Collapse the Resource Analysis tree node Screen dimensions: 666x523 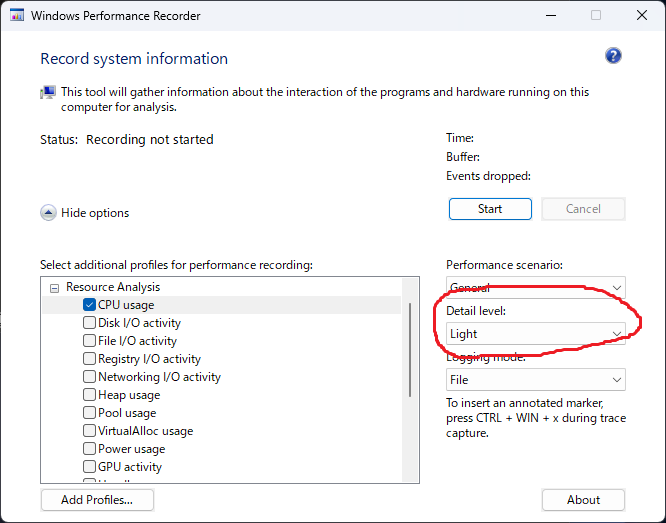coord(54,288)
